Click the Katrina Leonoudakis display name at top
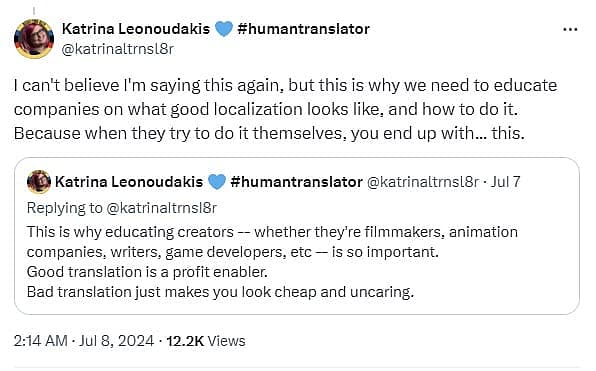 point(136,29)
